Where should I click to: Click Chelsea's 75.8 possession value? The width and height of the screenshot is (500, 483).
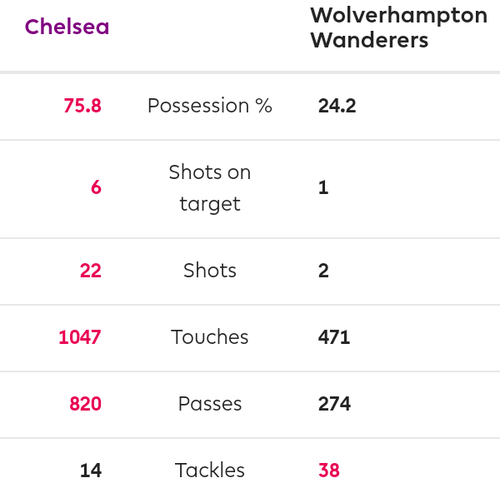pos(82,106)
